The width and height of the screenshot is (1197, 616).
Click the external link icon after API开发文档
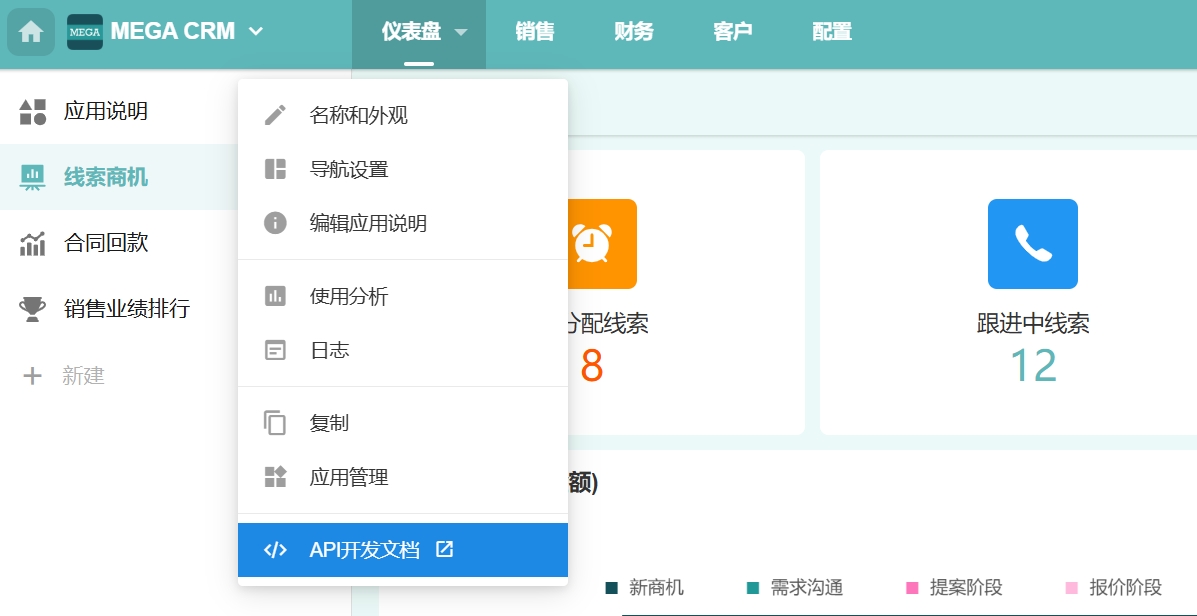point(444,549)
